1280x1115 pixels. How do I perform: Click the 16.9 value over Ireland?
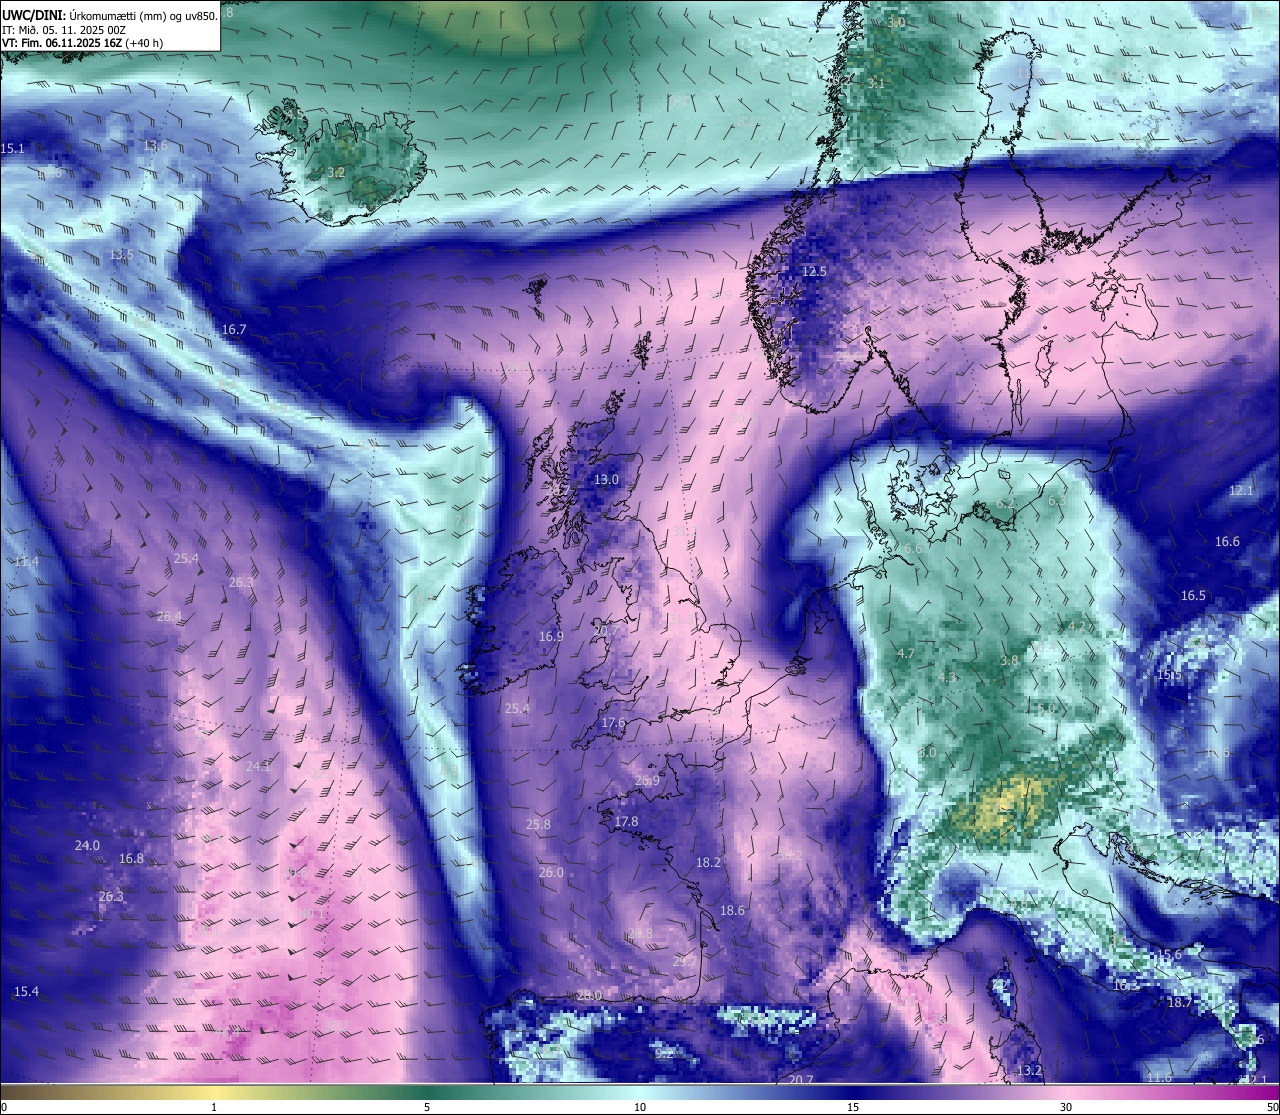click(551, 636)
